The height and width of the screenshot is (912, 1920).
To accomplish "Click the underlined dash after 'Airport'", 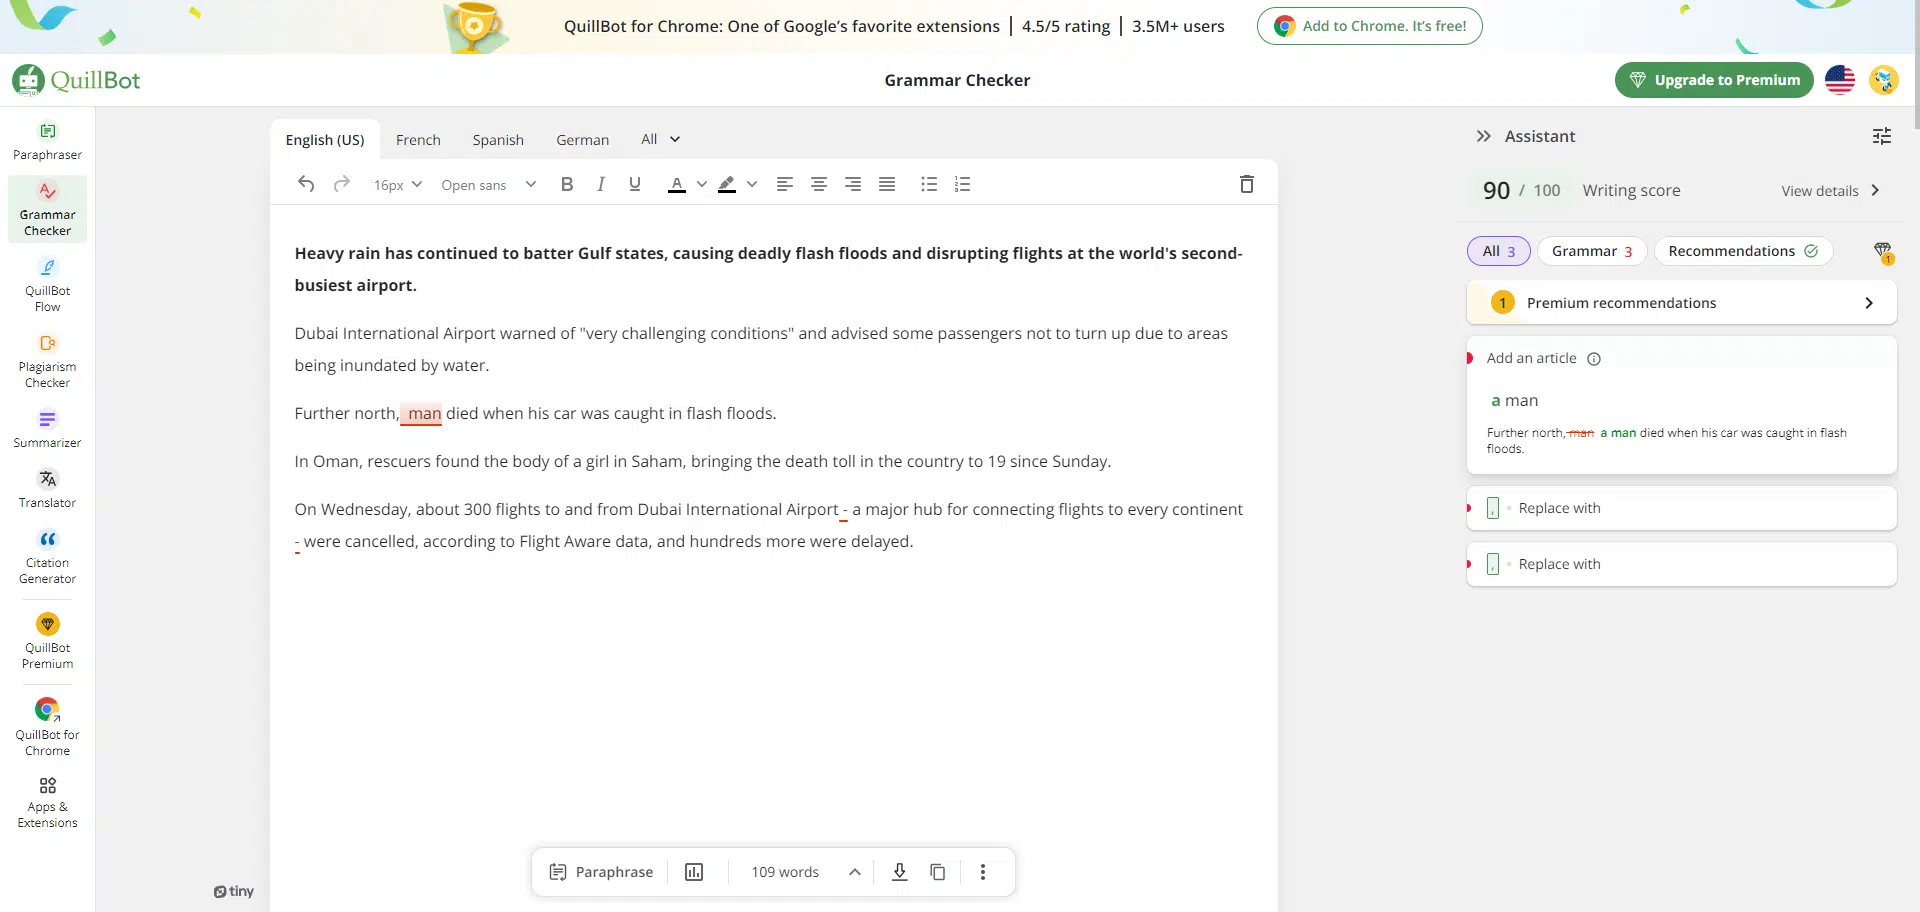I will click(844, 511).
